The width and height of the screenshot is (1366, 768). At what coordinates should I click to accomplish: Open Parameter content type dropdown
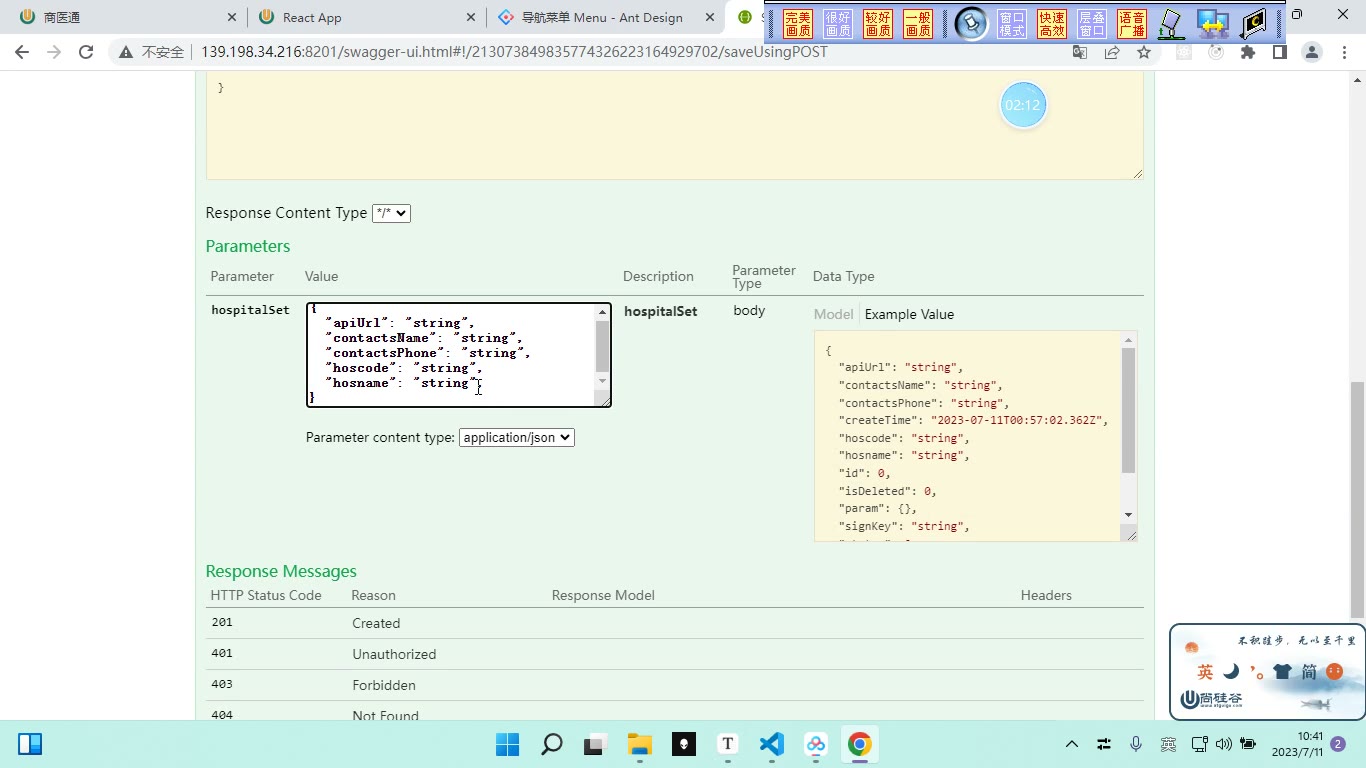click(517, 438)
